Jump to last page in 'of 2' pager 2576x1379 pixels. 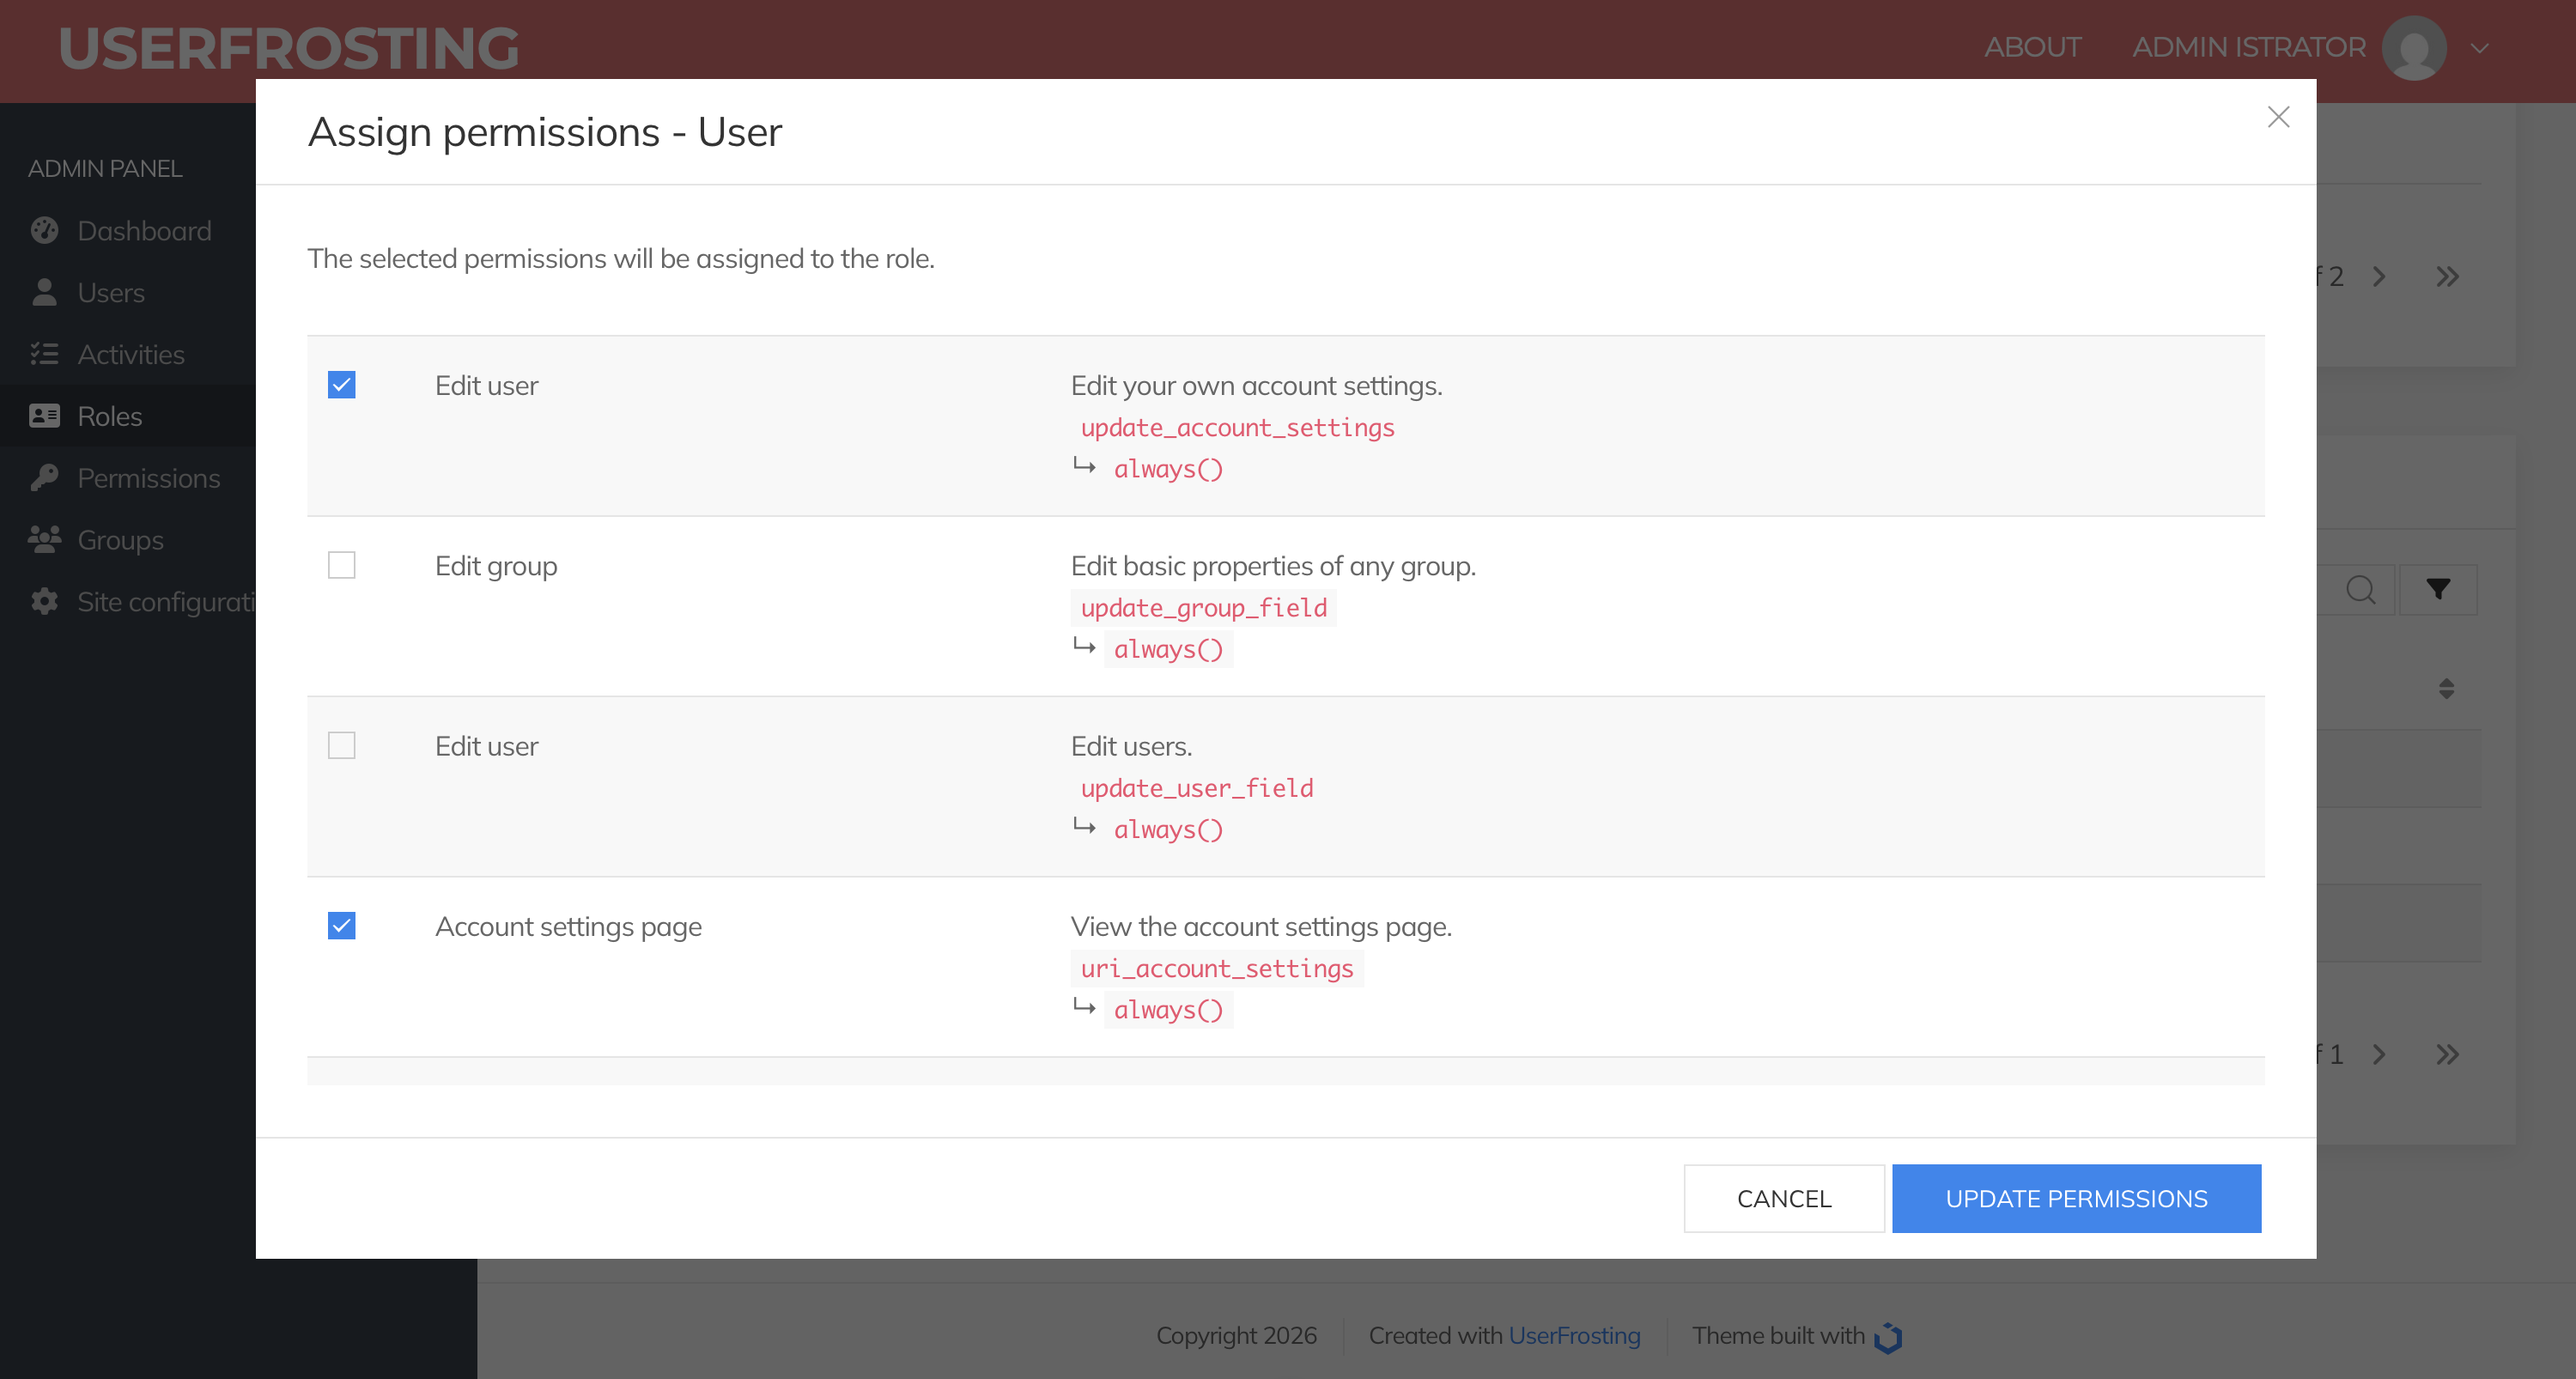pos(2447,277)
